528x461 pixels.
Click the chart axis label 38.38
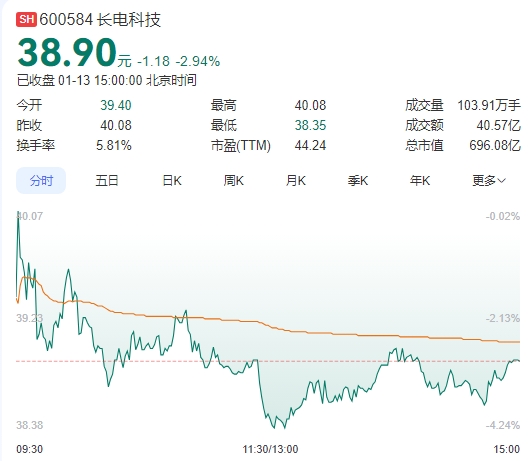click(30, 425)
